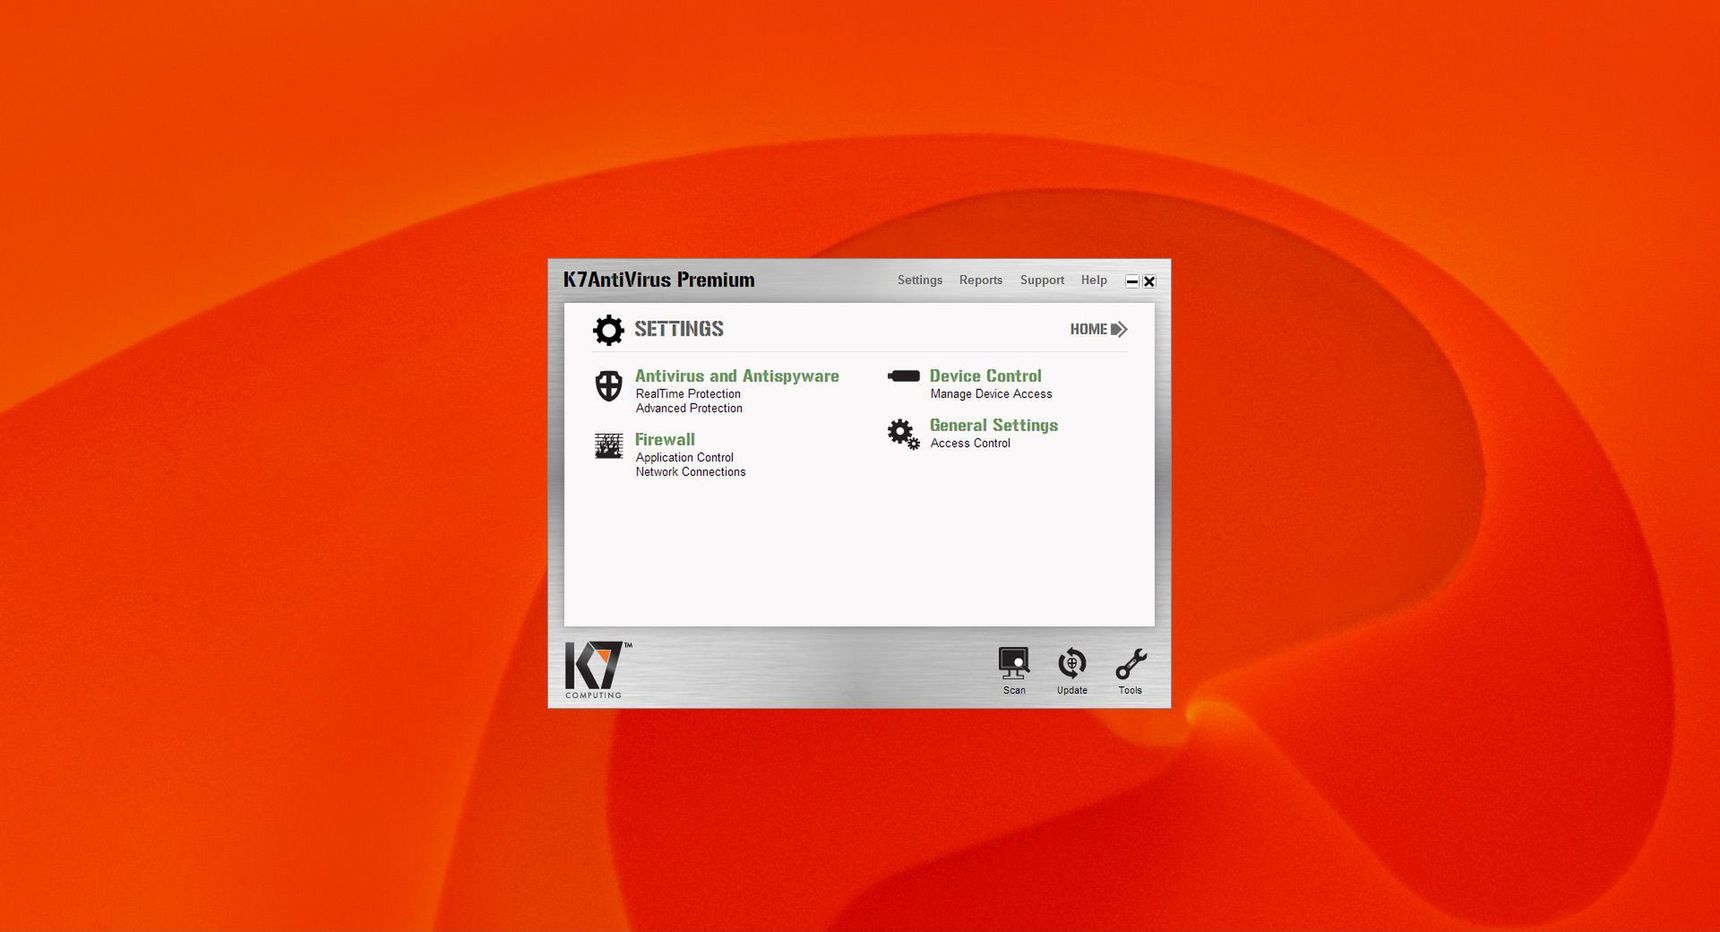Open Advanced Protection settings
Viewport: 1720px width, 932px height.
click(689, 408)
